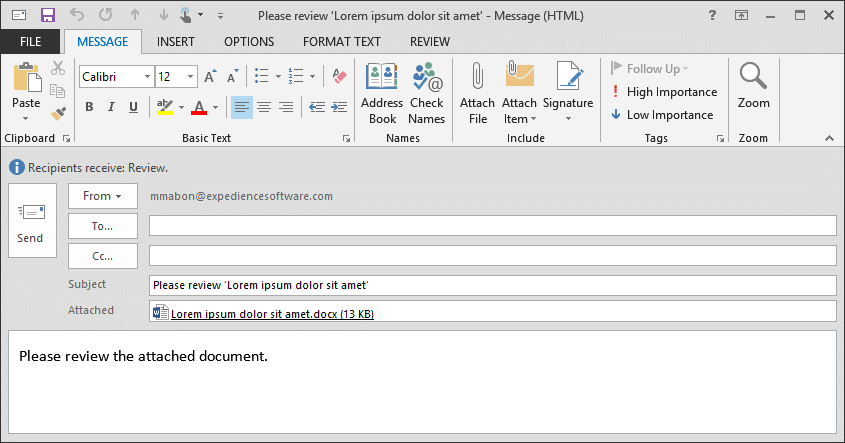Switch to FORMAT TEXT tab
The width and height of the screenshot is (845, 443).
342,41
